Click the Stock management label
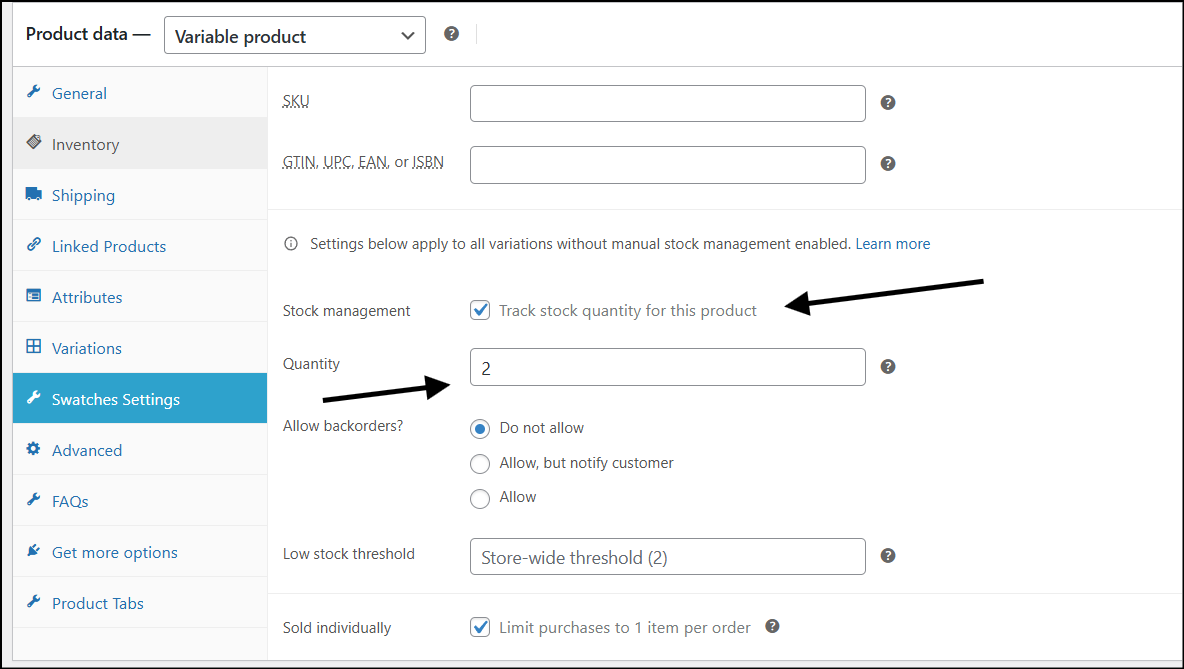1184x669 pixels. pyautogui.click(x=347, y=310)
